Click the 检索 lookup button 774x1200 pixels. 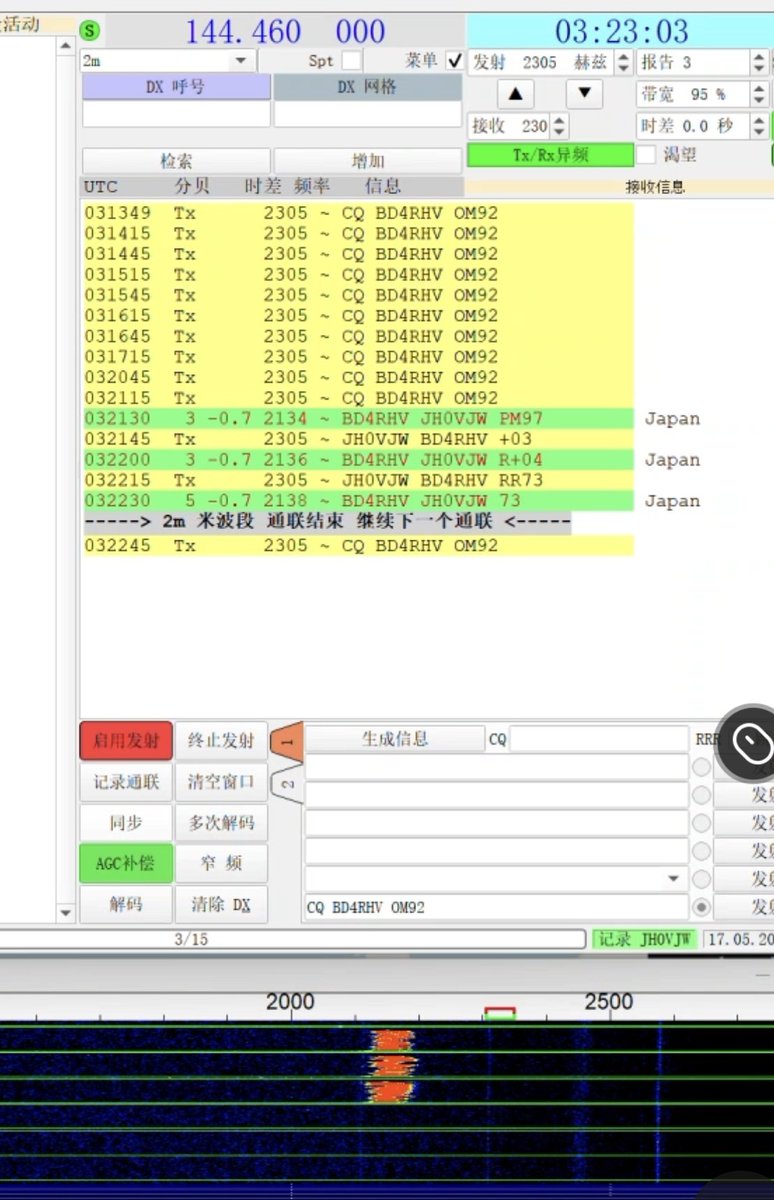[176, 161]
